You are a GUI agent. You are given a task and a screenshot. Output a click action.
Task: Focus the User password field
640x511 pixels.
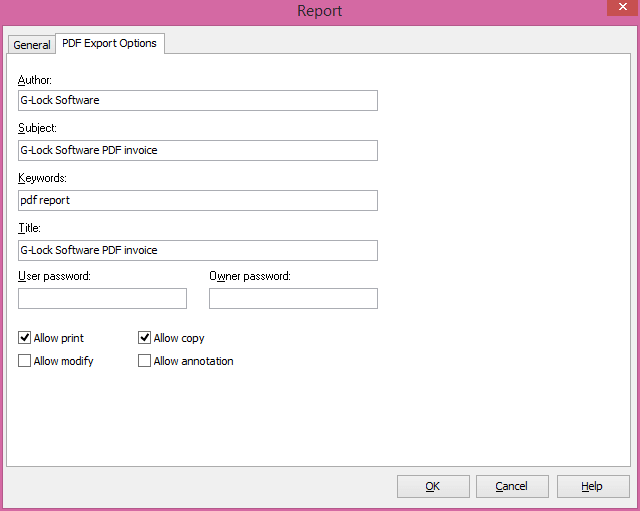[102, 298]
